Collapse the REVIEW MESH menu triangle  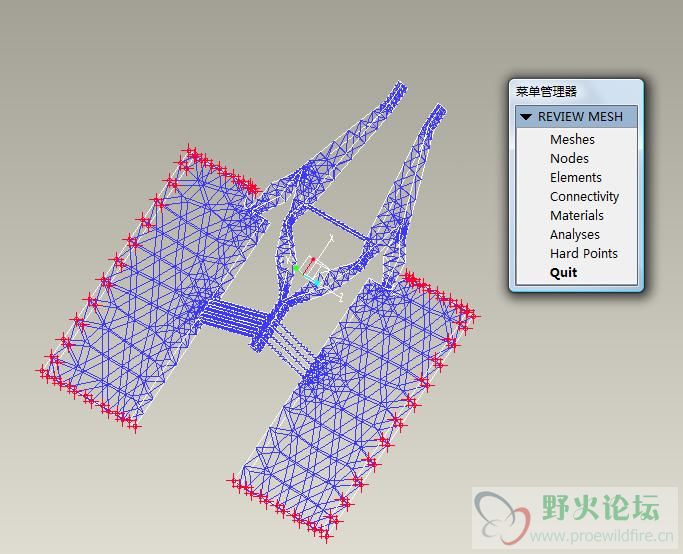point(526,117)
